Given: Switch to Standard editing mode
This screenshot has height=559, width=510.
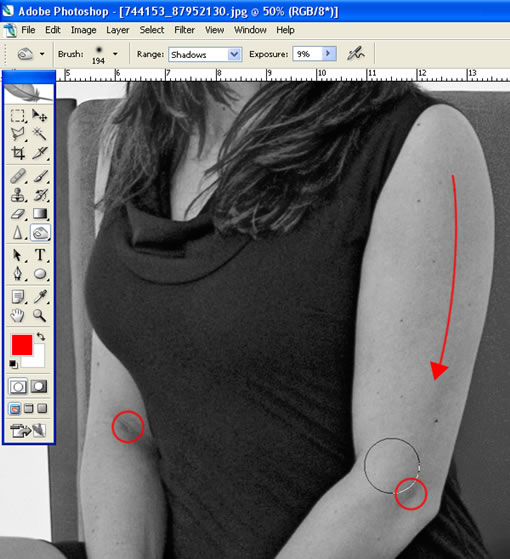Looking at the screenshot, I should pyautogui.click(x=18, y=386).
